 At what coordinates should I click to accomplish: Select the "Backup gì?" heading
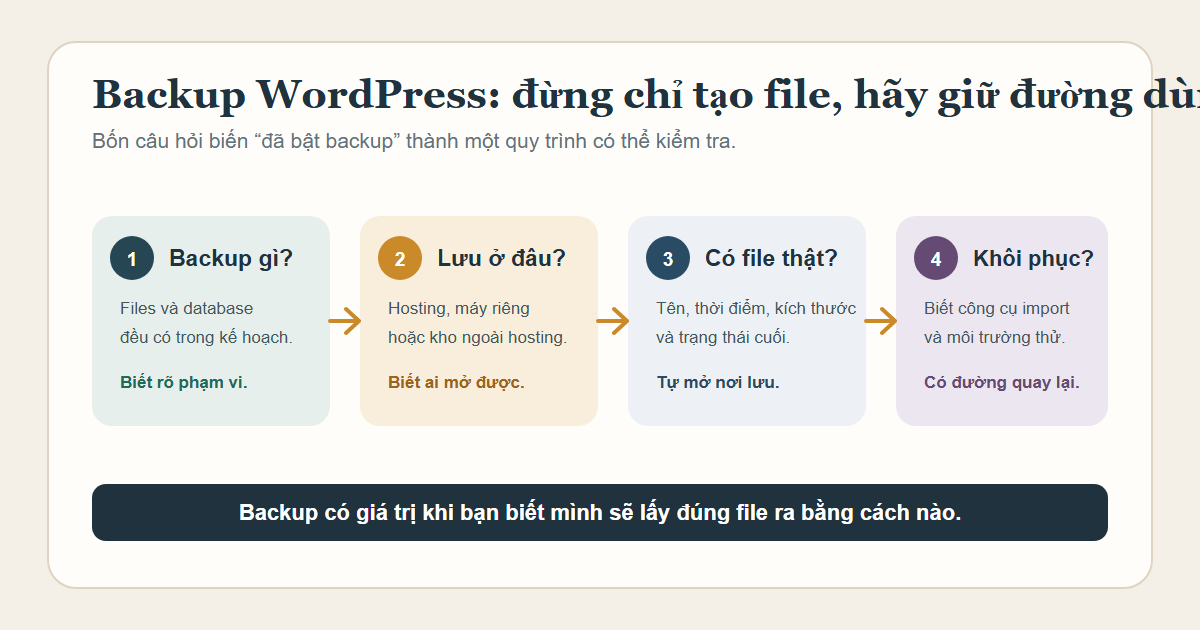(x=231, y=258)
